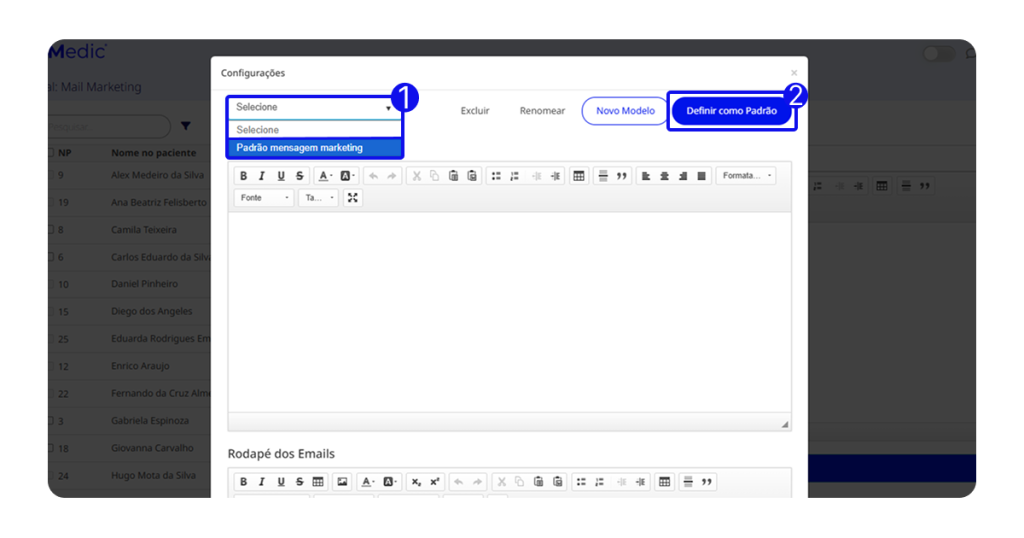Screen dimensions: 1024x538
Task: Open the Selecione template dropdown
Action: coord(313,107)
